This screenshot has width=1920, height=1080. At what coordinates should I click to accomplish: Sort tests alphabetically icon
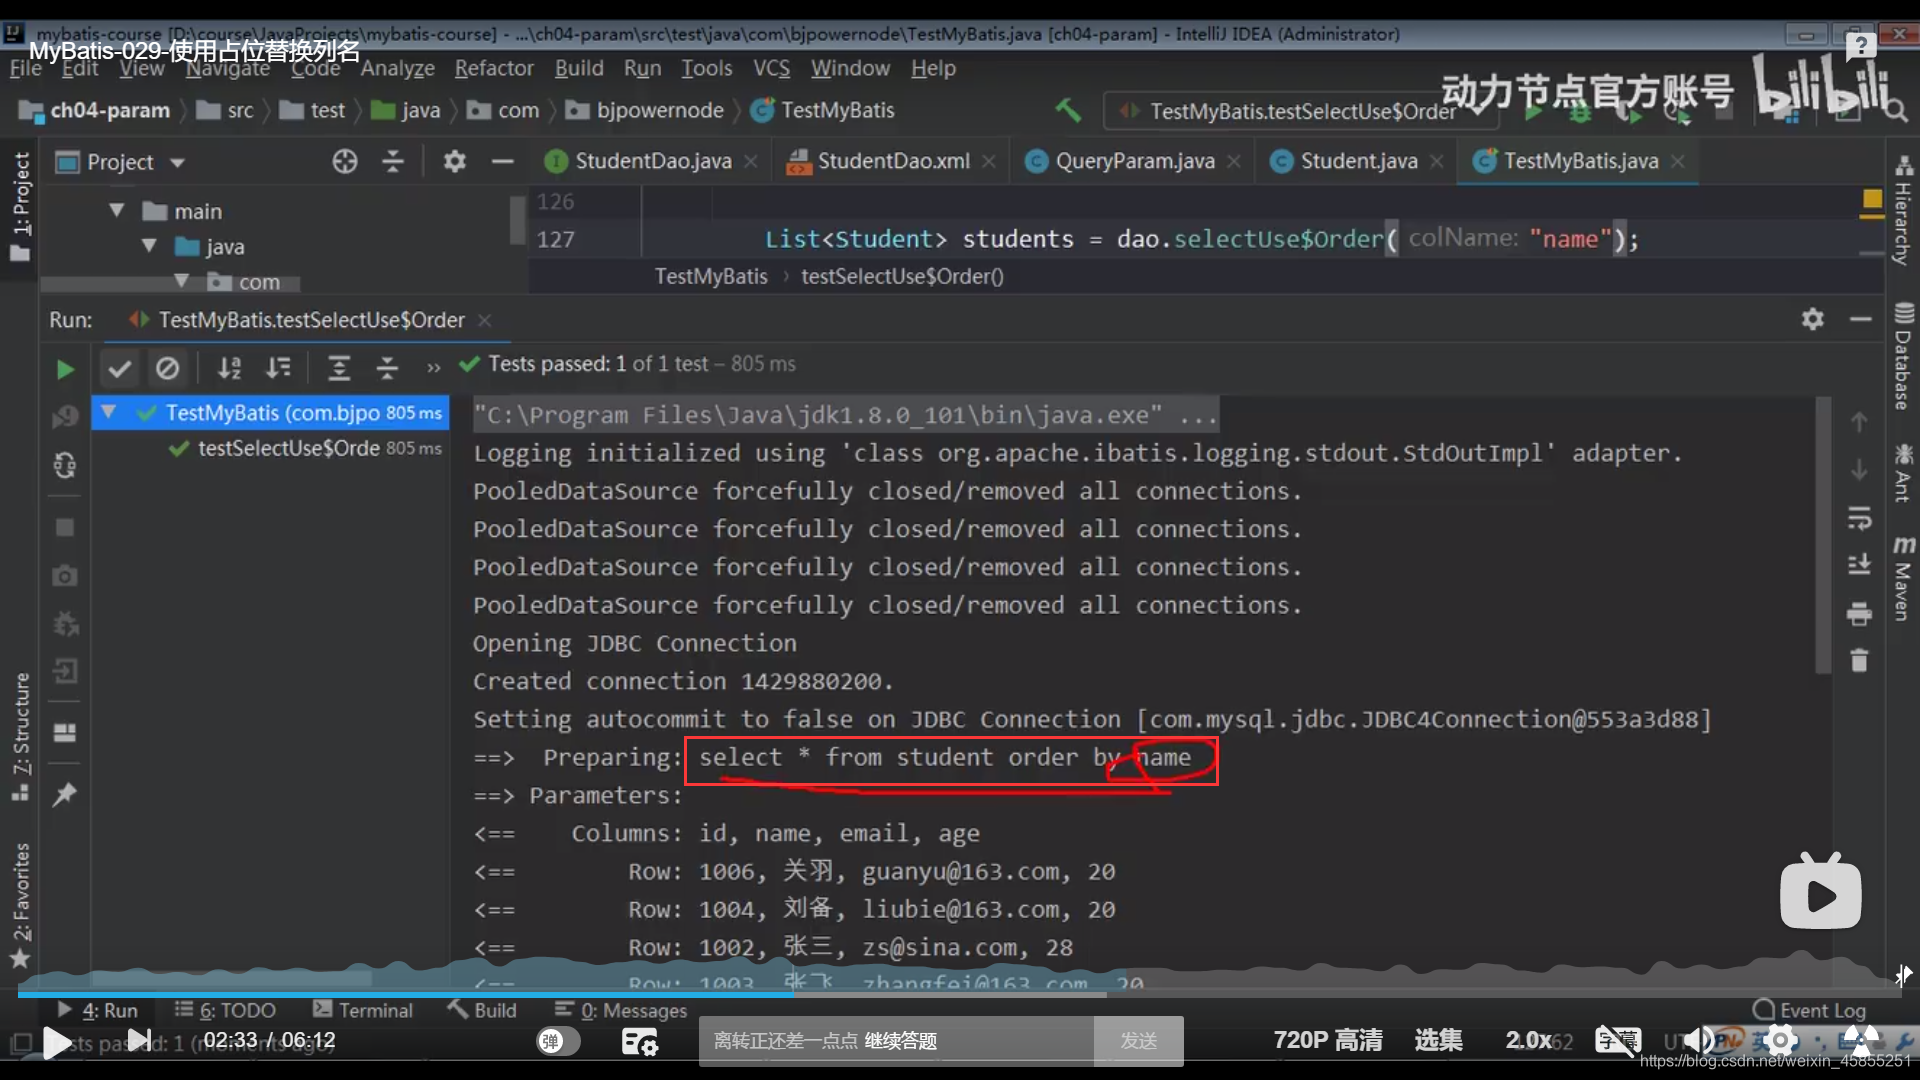[230, 369]
